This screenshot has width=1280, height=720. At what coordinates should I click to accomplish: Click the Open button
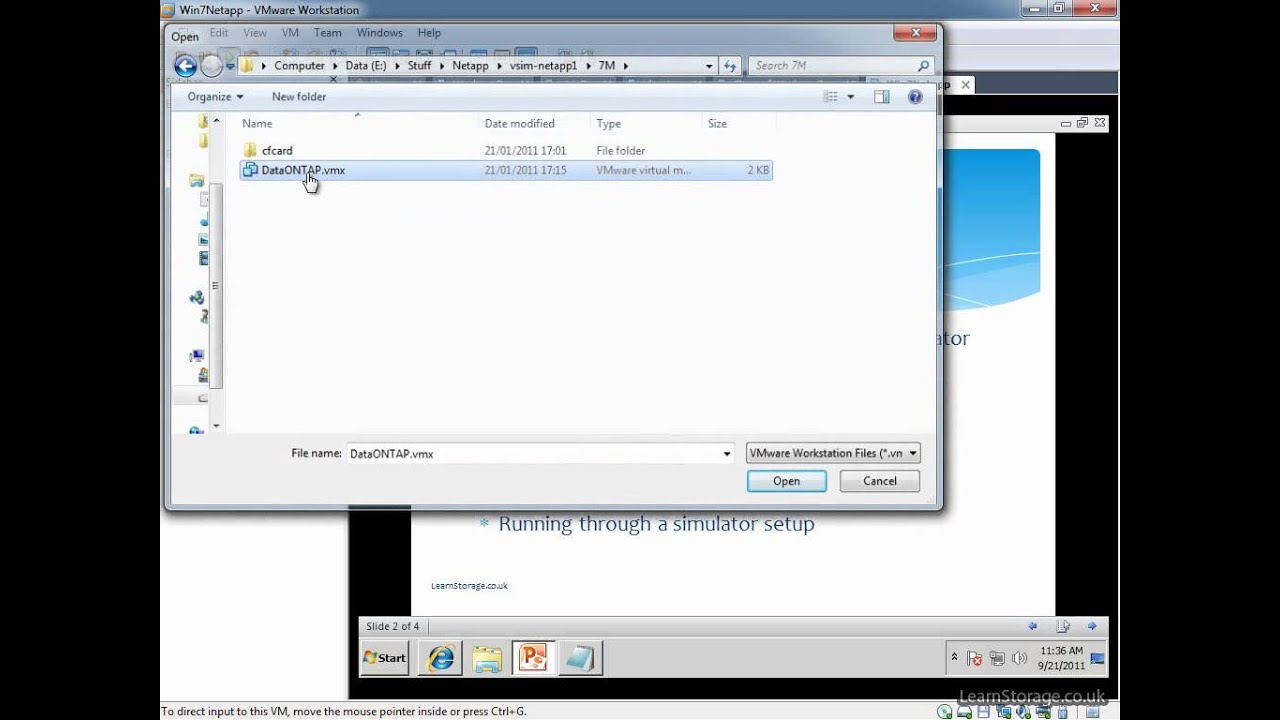pos(786,481)
